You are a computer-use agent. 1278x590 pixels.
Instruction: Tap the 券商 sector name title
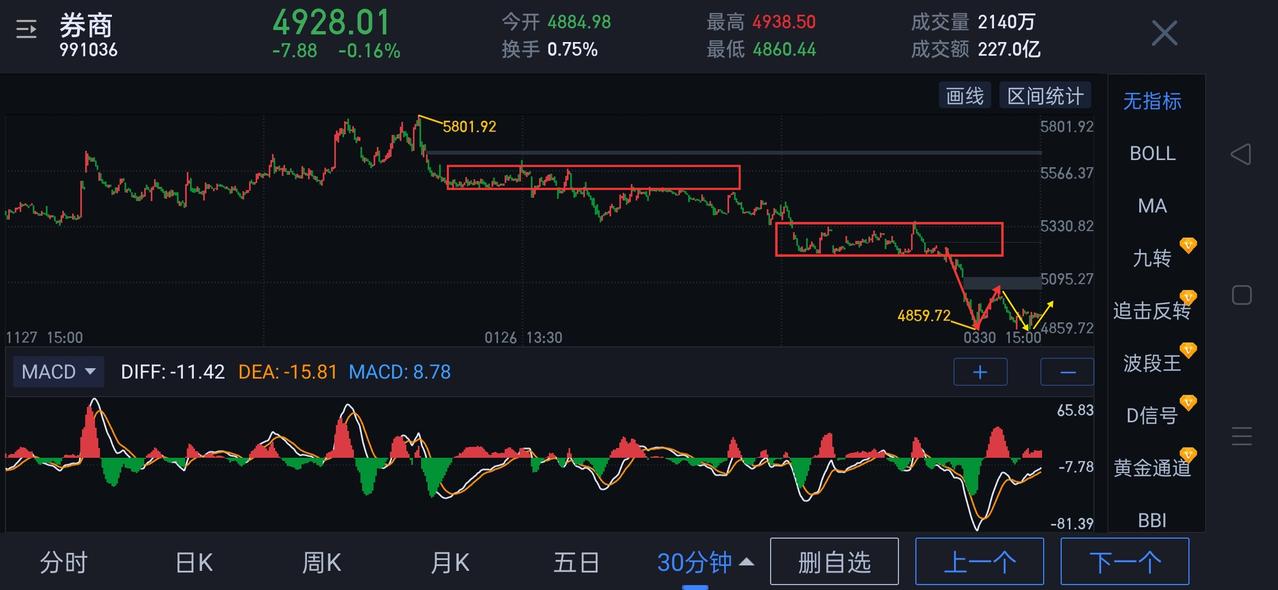[86, 24]
